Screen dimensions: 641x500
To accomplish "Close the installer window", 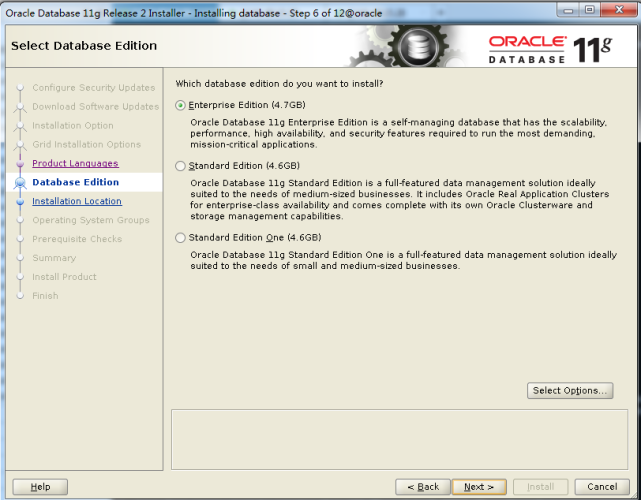I will [619, 9].
